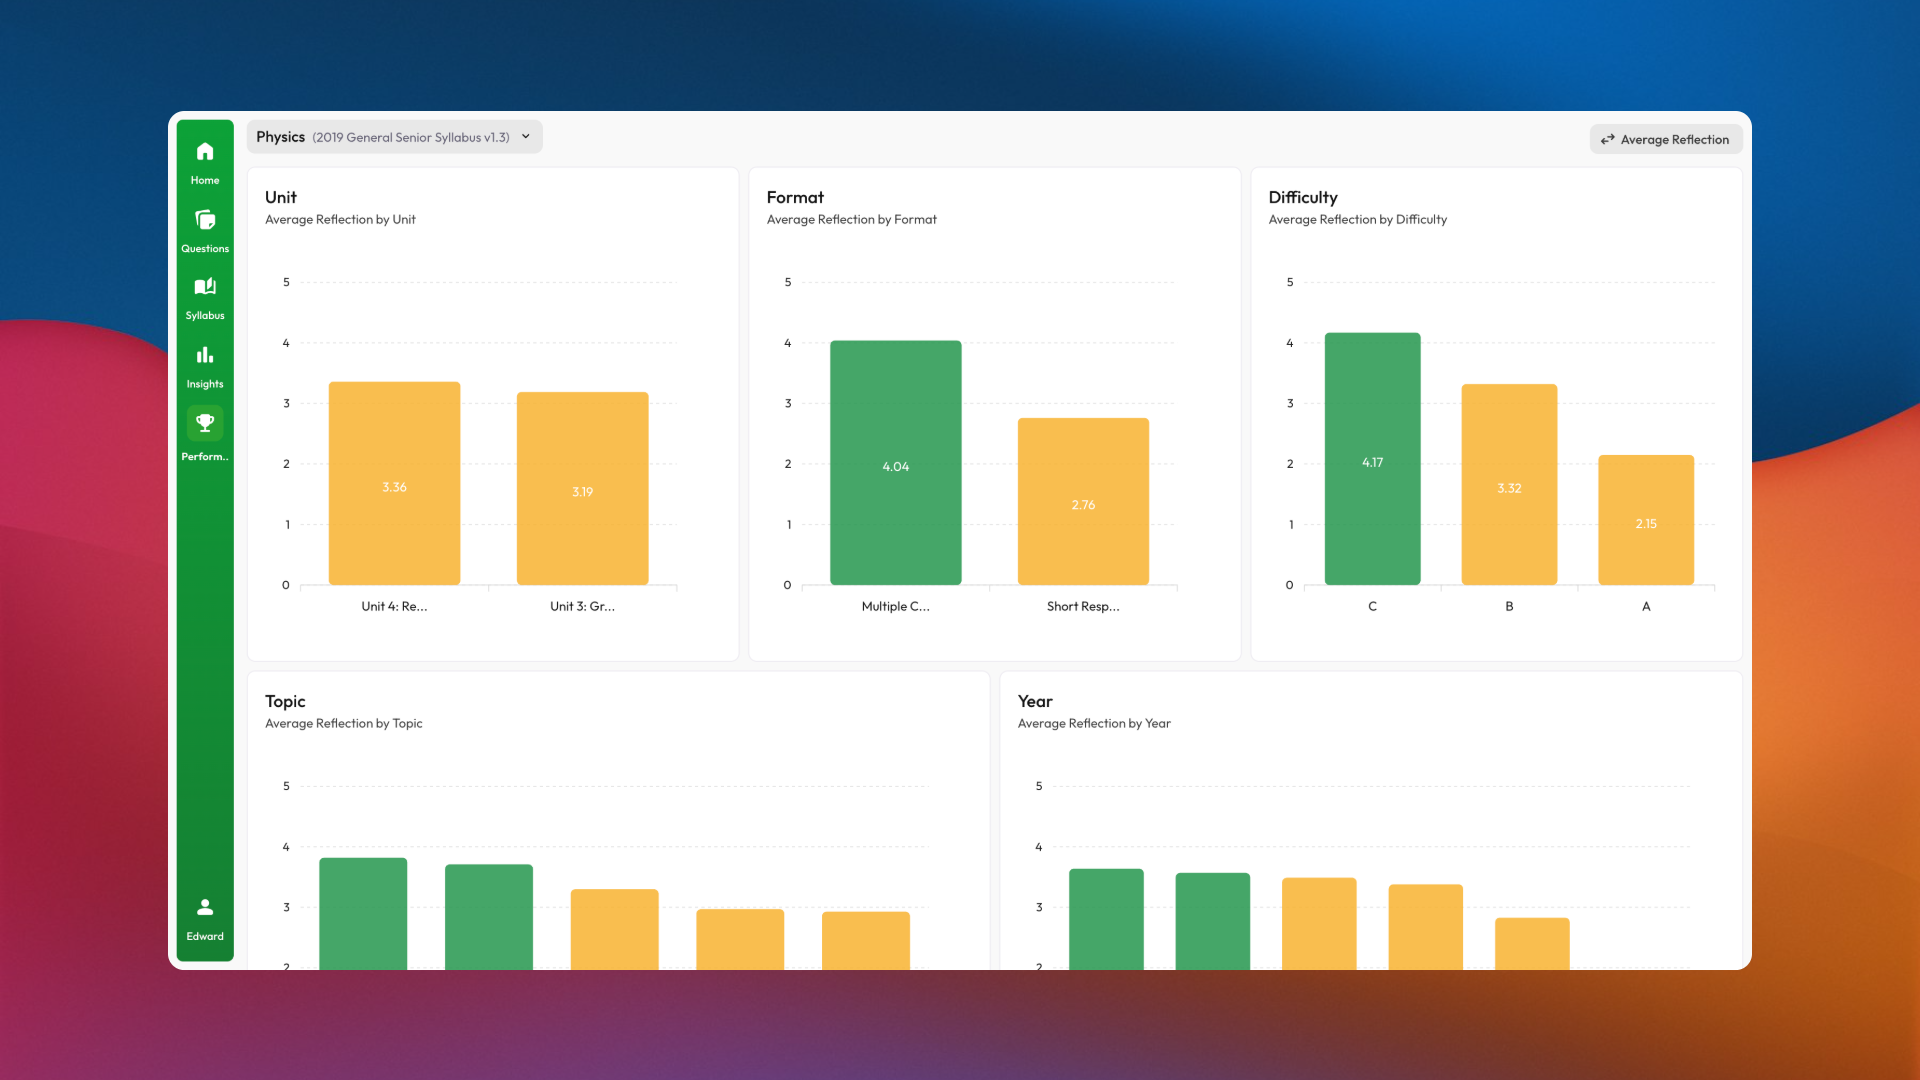Click the Unit 3 bar showing 3.19
Screen dimensions: 1920x1080
(582, 490)
